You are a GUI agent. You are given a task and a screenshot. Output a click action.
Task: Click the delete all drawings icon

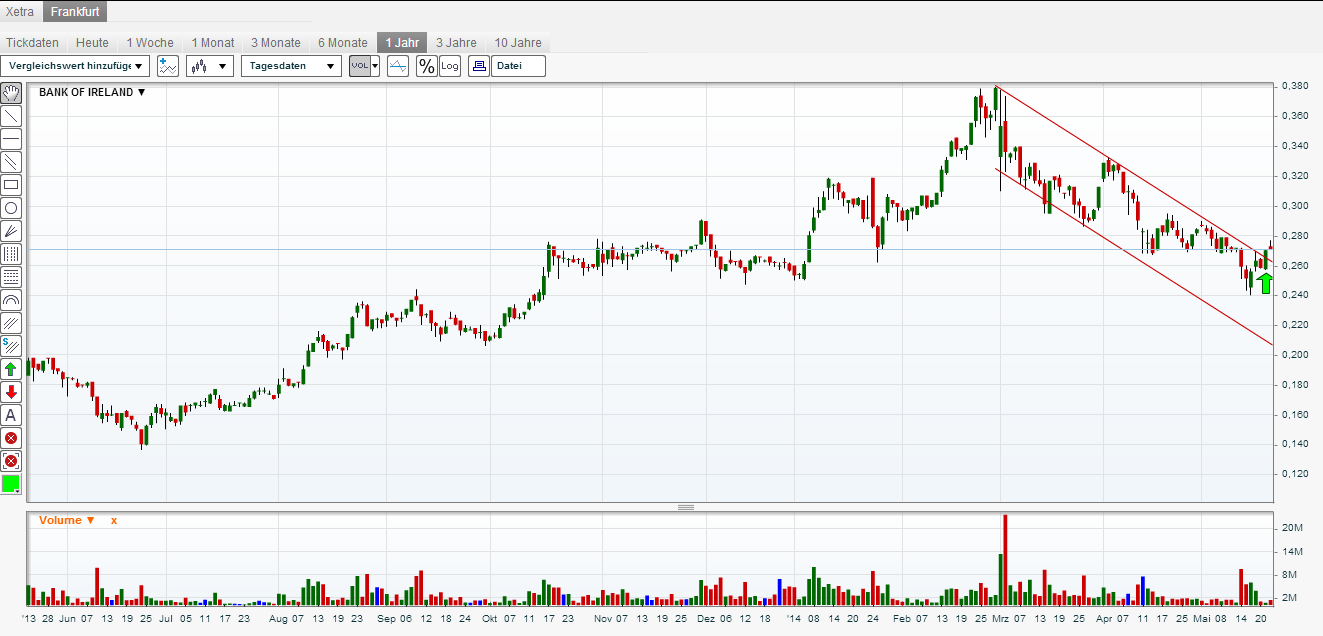(11, 461)
